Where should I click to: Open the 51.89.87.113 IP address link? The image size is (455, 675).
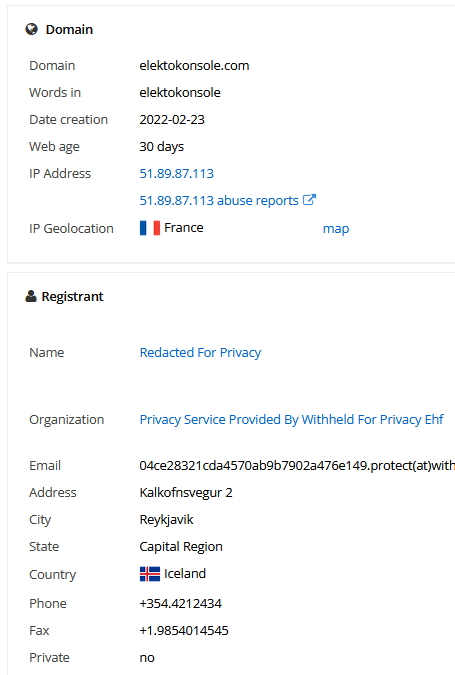point(176,173)
